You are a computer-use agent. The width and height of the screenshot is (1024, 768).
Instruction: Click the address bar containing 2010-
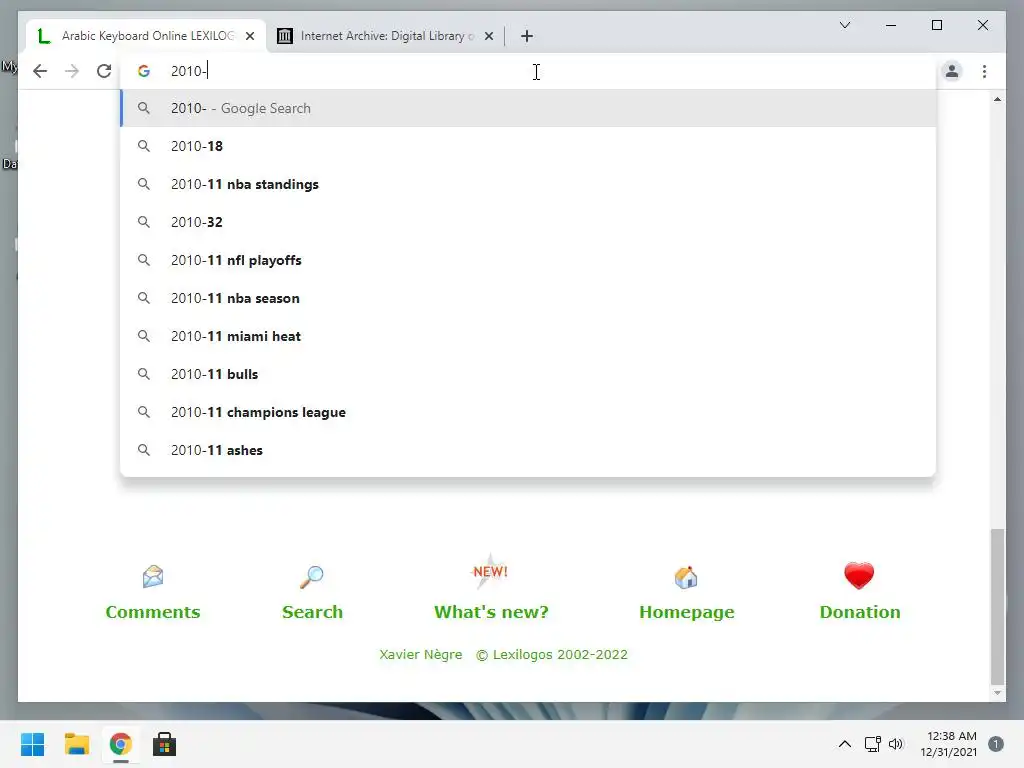point(529,71)
